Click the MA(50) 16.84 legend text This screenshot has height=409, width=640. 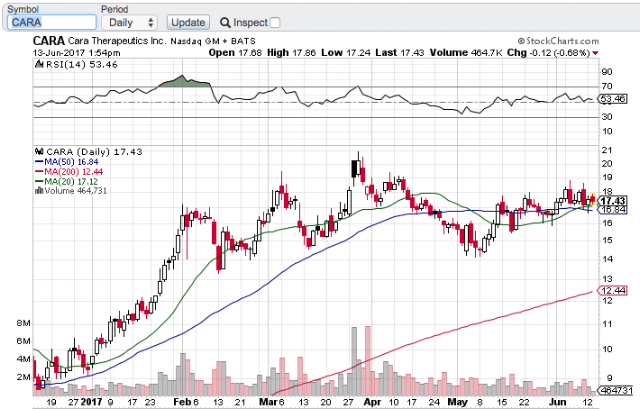[71, 162]
